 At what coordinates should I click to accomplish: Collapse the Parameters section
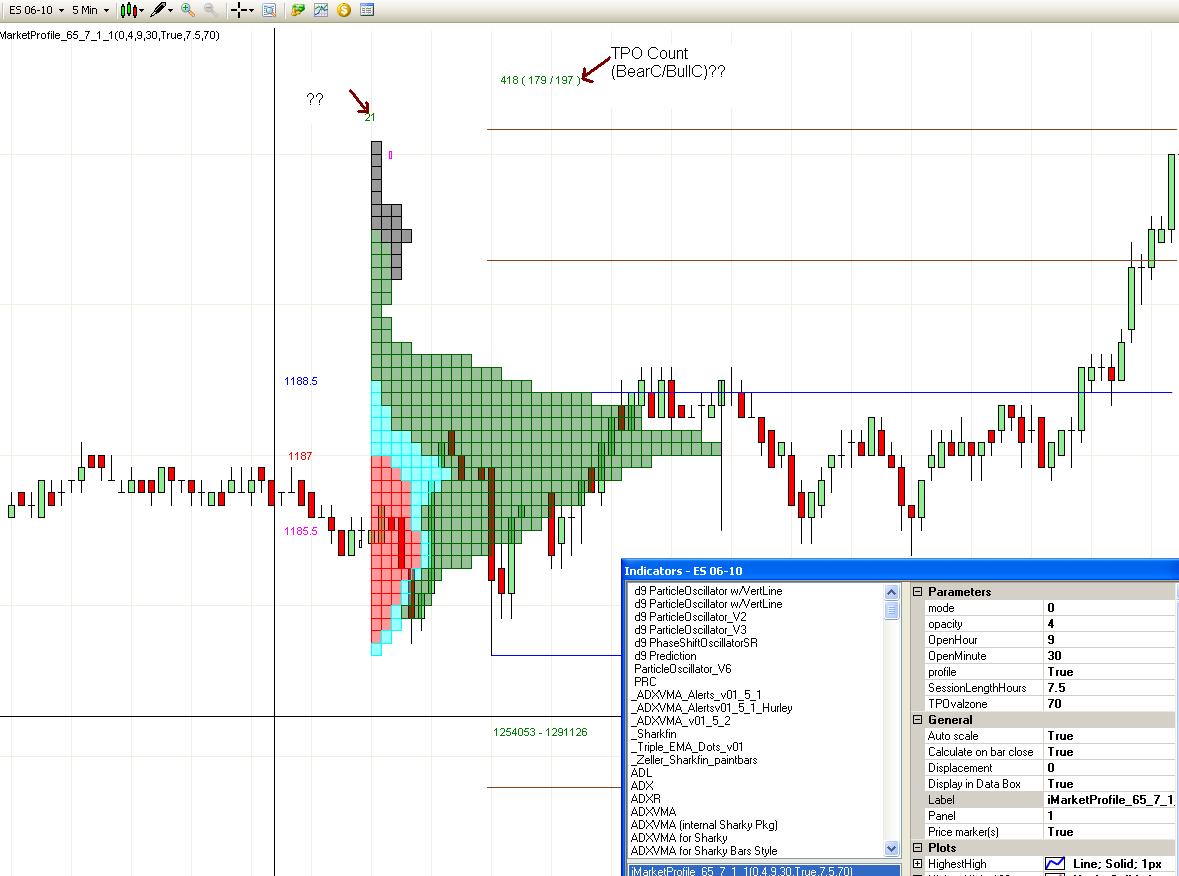tap(917, 592)
